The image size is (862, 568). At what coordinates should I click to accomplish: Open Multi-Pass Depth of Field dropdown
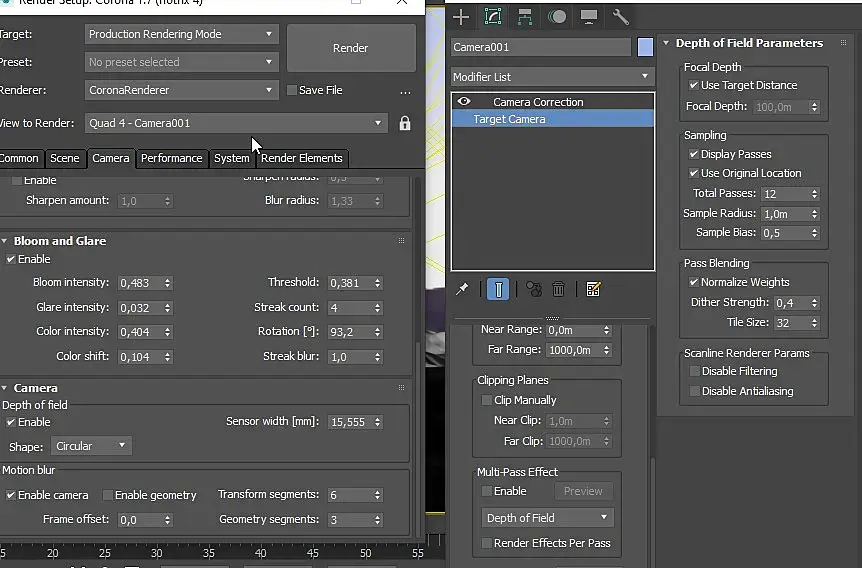(547, 518)
